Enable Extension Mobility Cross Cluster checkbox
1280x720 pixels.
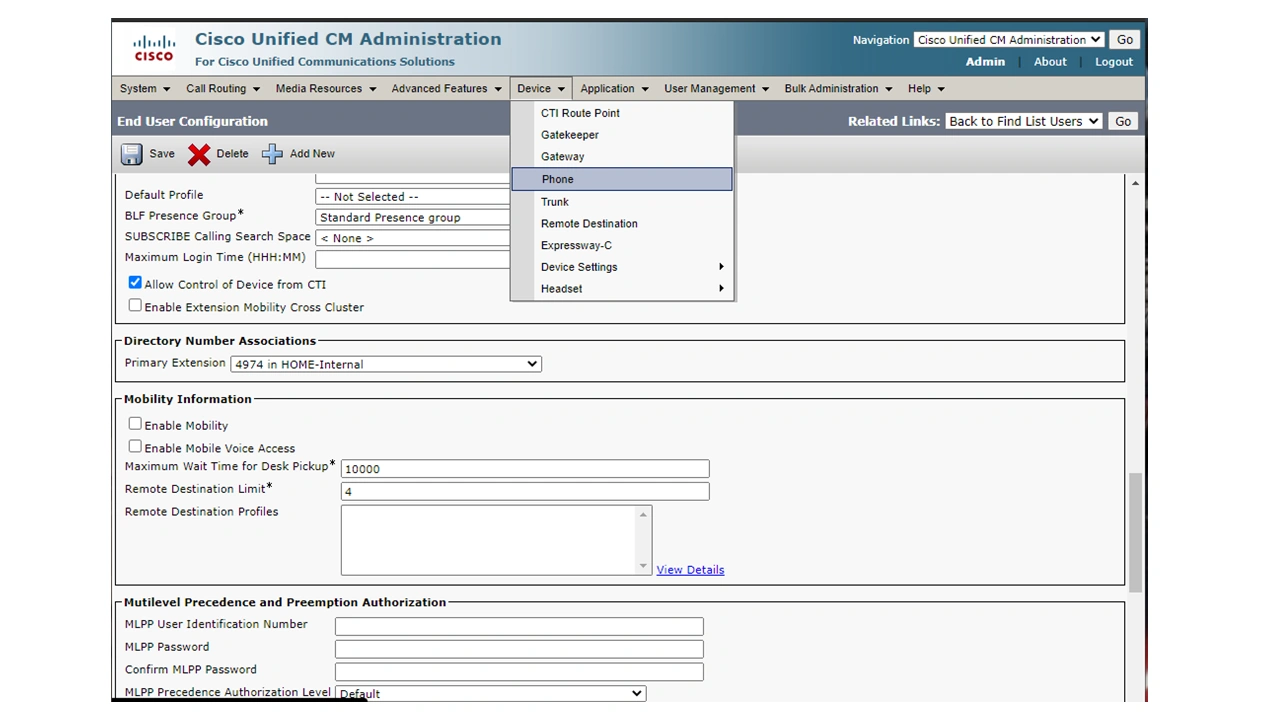coord(135,306)
